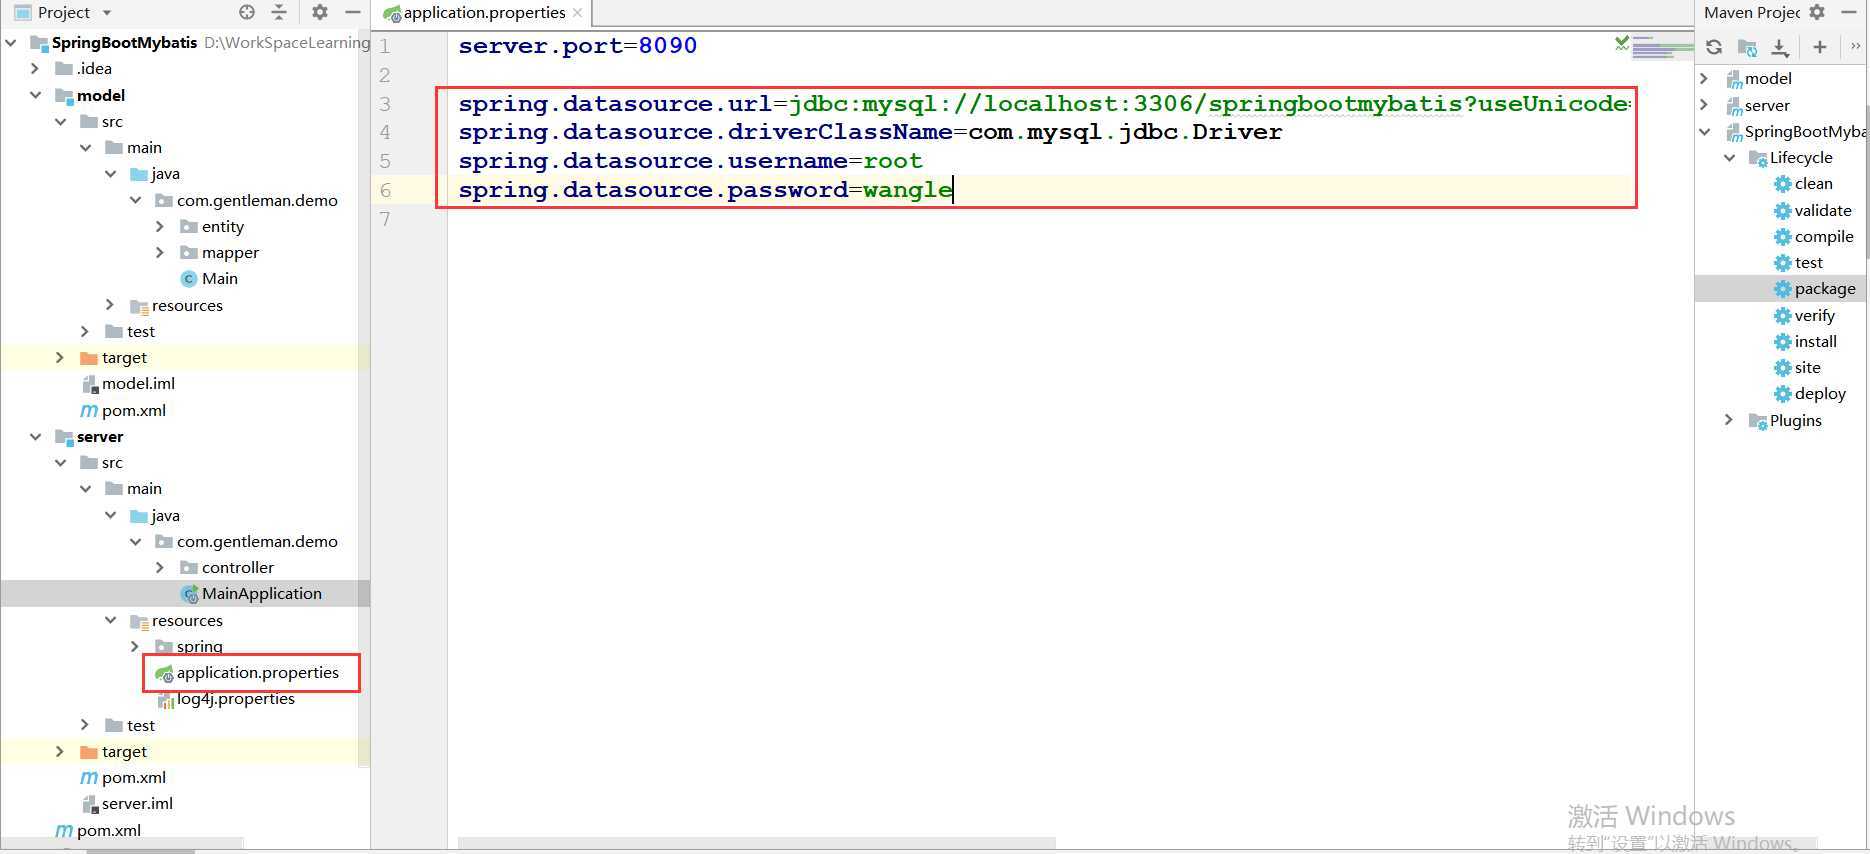Select Maven test lifecycle goal
Screen dimensions: 1870x854
tap(1798, 262)
